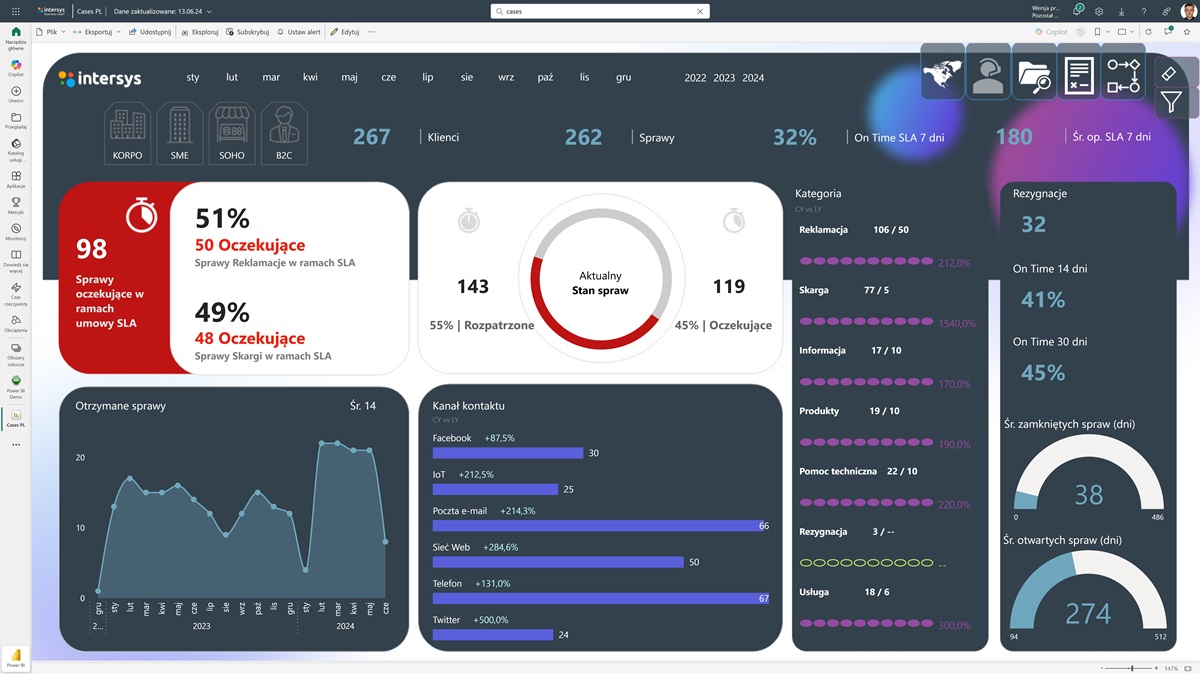Open the app launcher grid icon
The height and width of the screenshot is (674, 1200).
(16, 11)
